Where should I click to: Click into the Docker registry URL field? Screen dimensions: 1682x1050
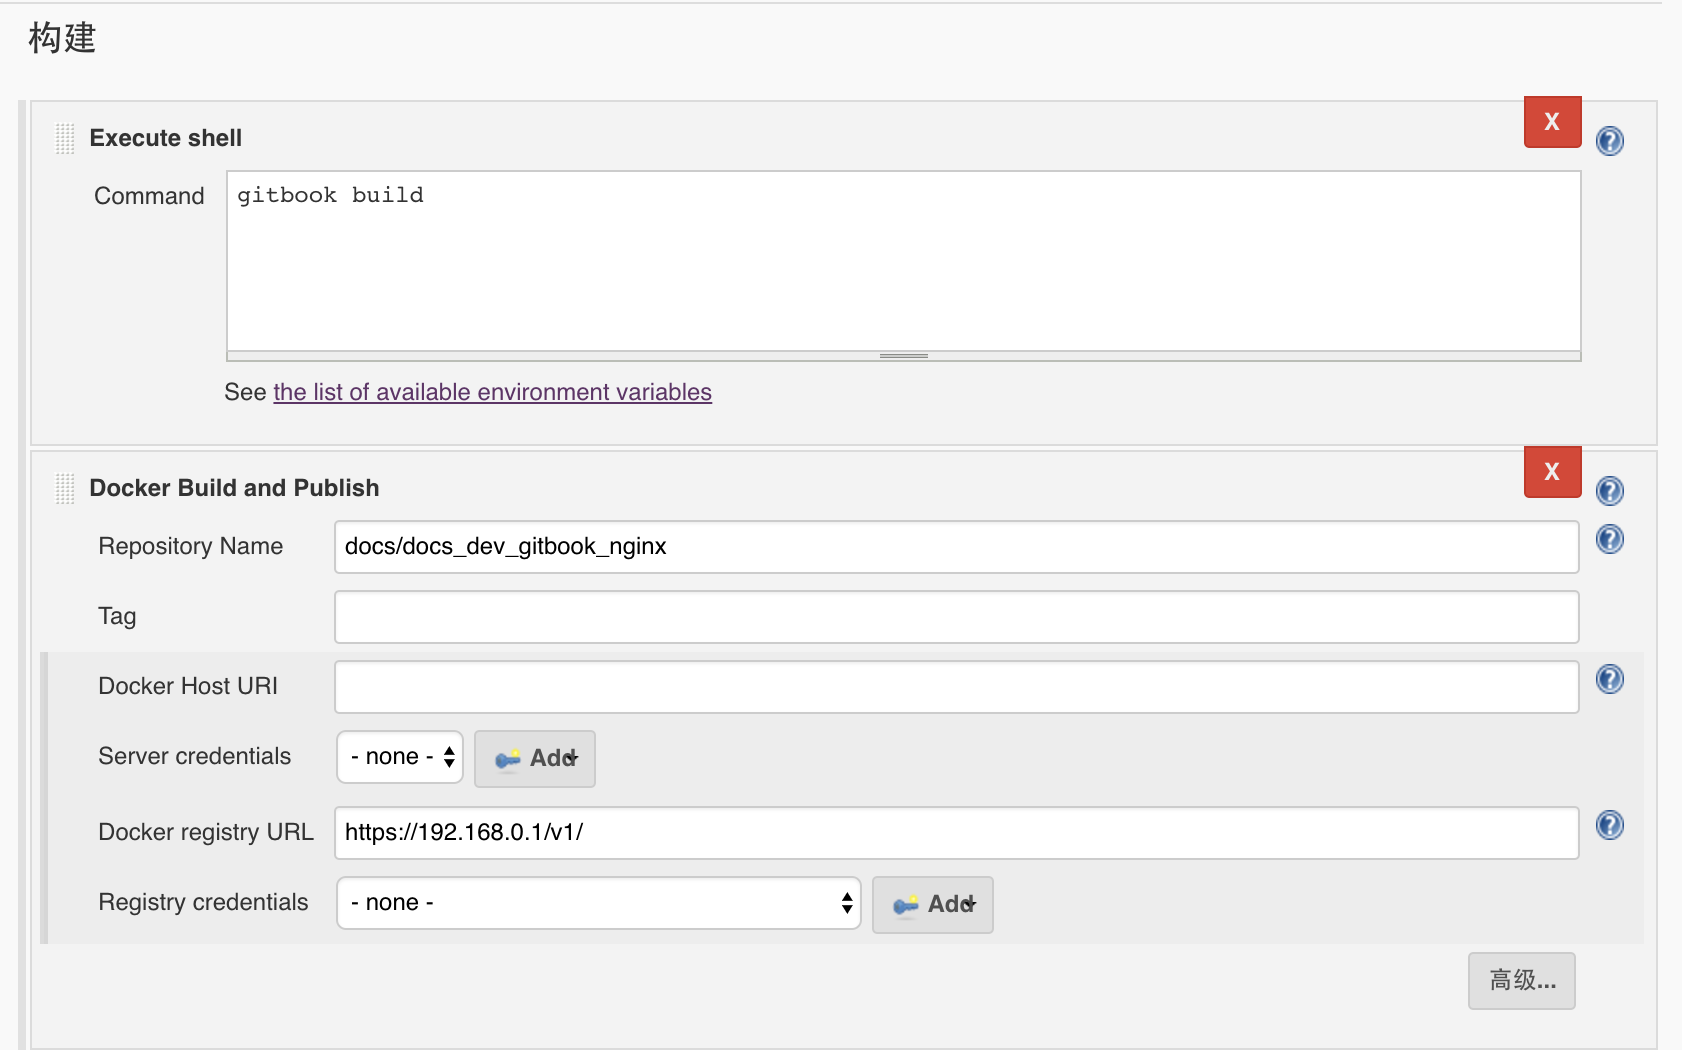[x=956, y=833]
